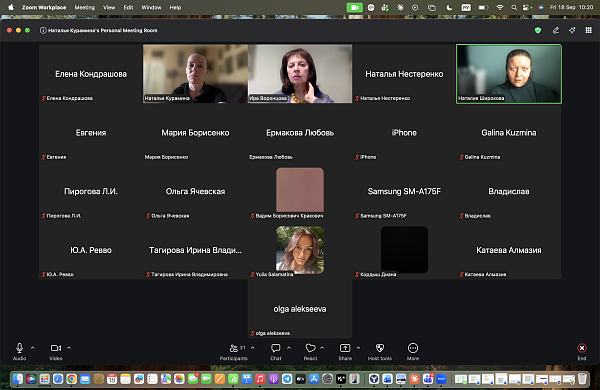The width and height of the screenshot is (600, 390).
Task: Open the Edit menu
Action: [128, 7]
